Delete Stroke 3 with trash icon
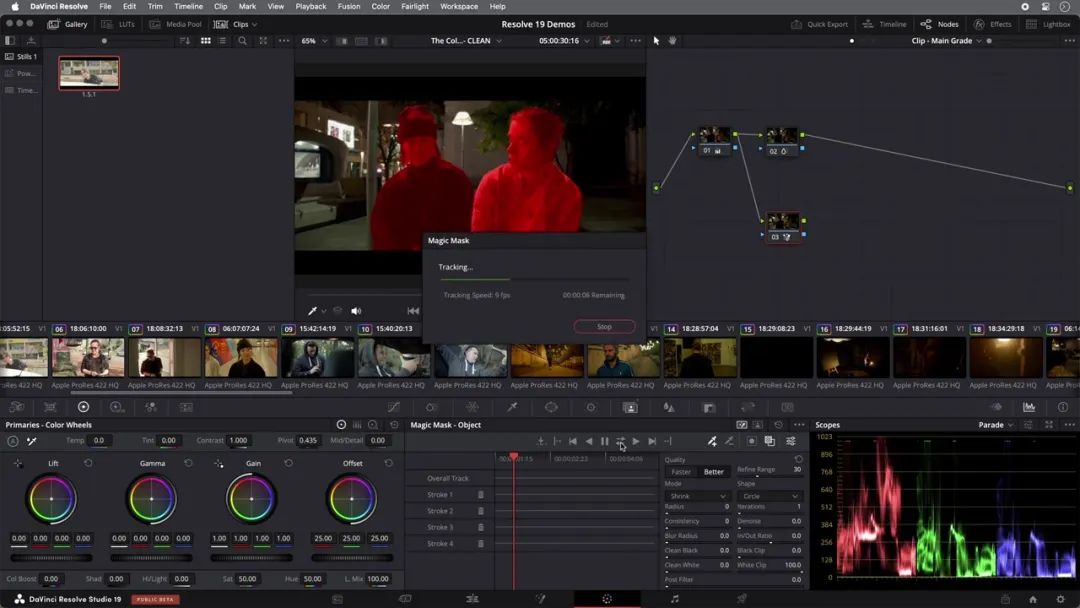Screen dimensions: 1080x608 pyautogui.click(x=481, y=527)
